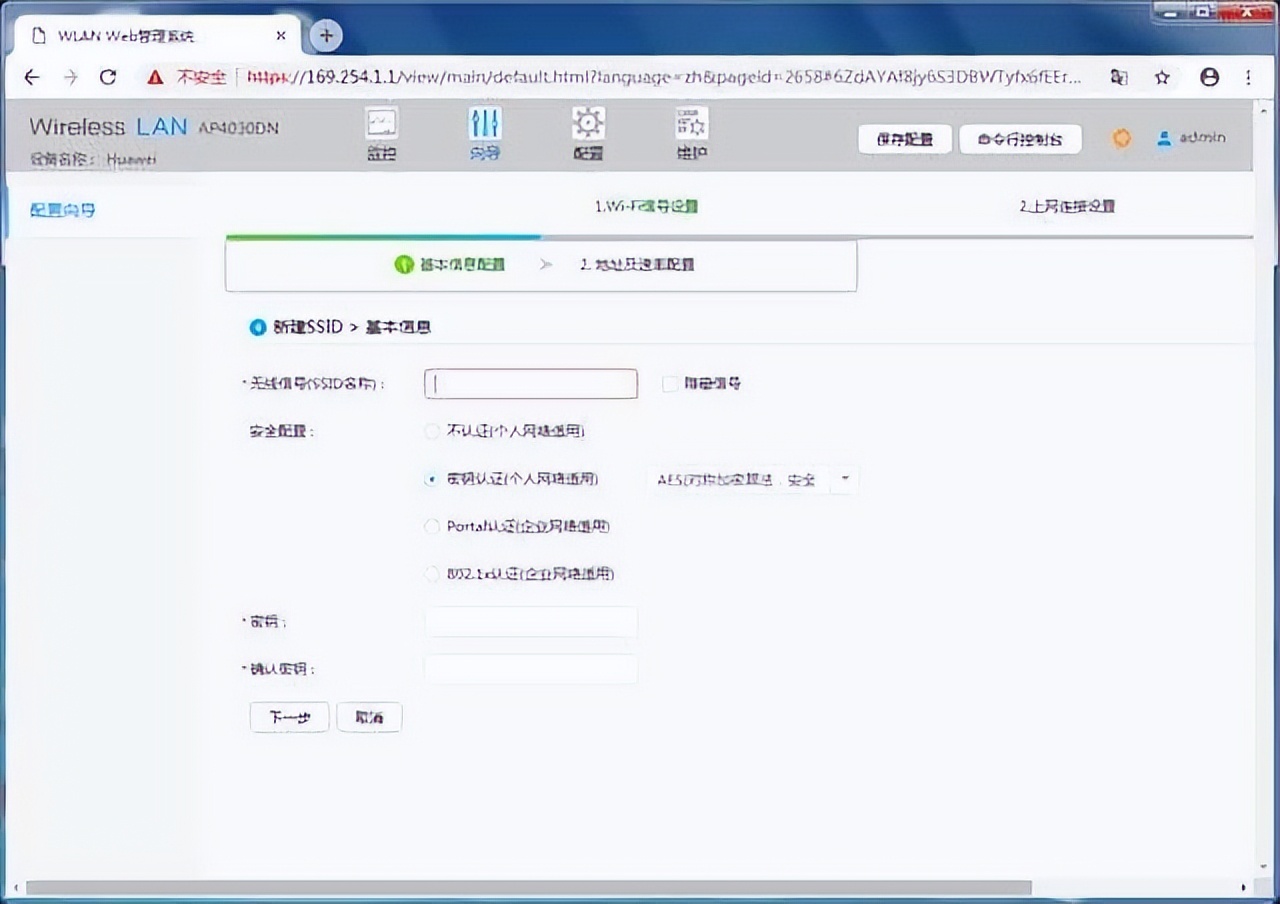The width and height of the screenshot is (1280, 904).
Task: Open the admin user account icon
Action: coord(1163,138)
